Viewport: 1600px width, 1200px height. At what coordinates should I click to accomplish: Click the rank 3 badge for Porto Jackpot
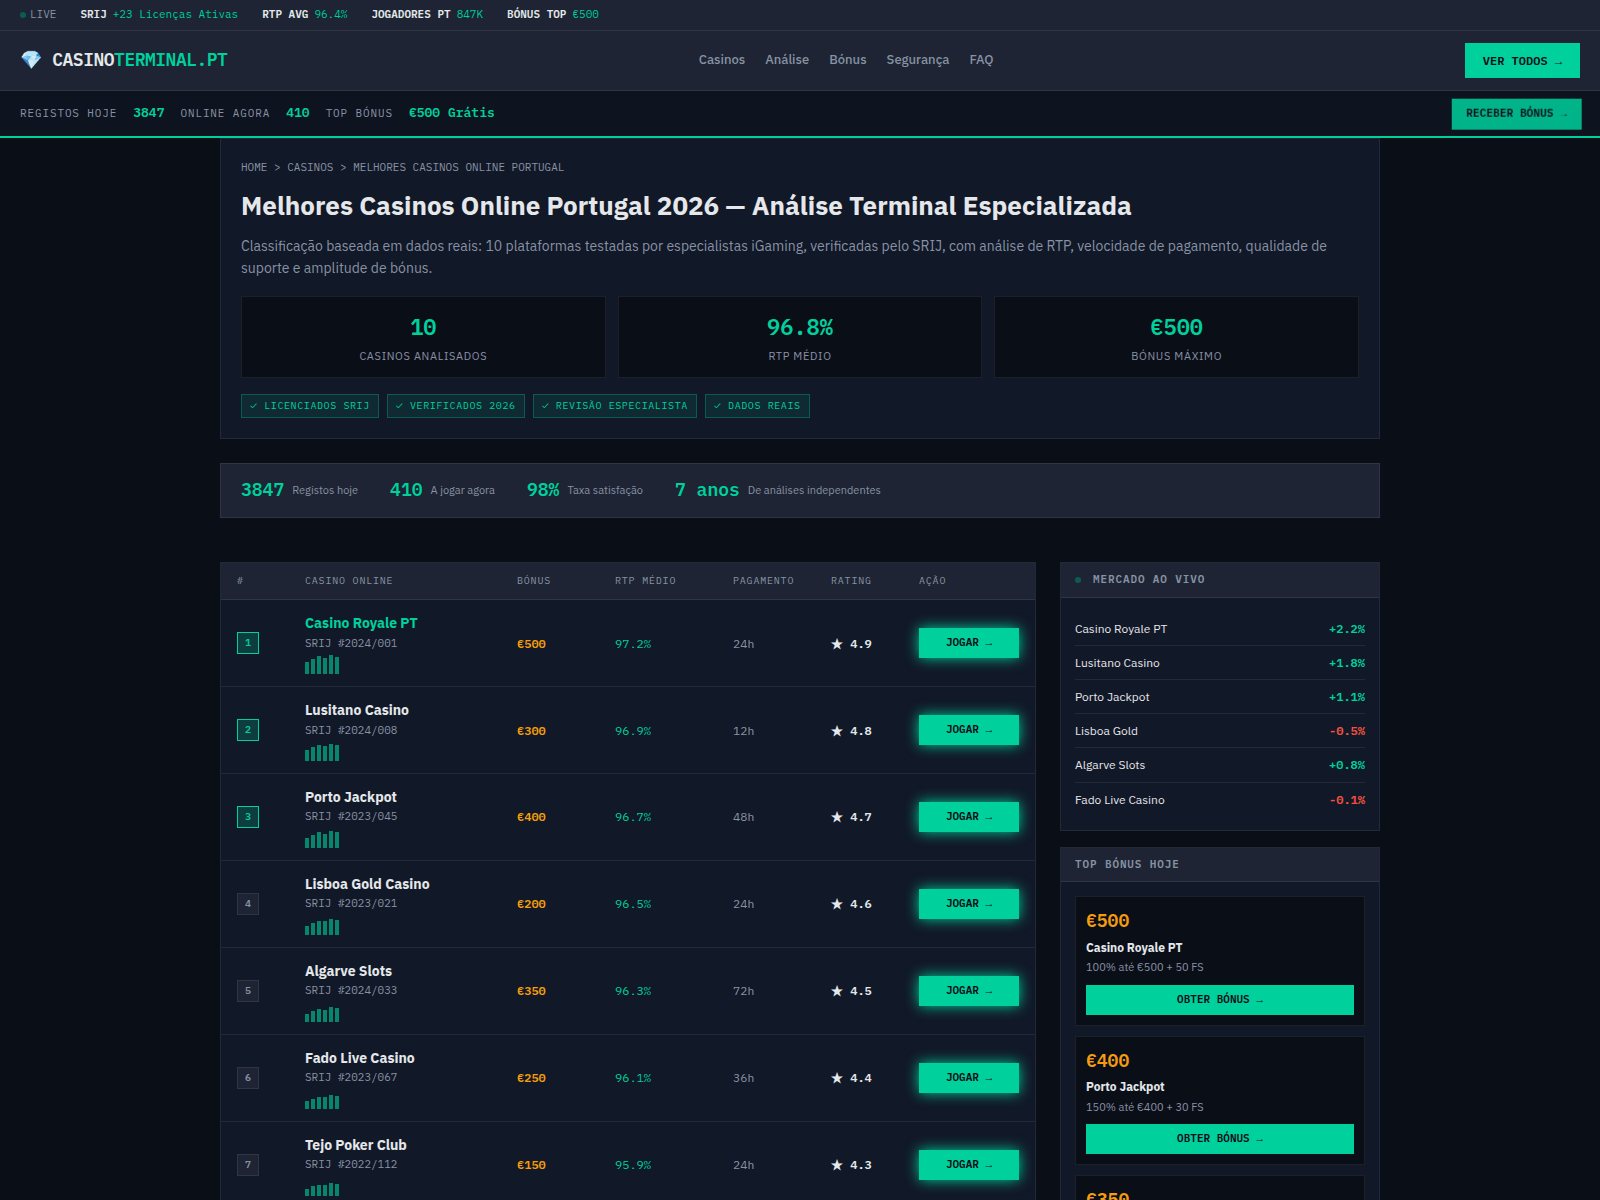[248, 817]
